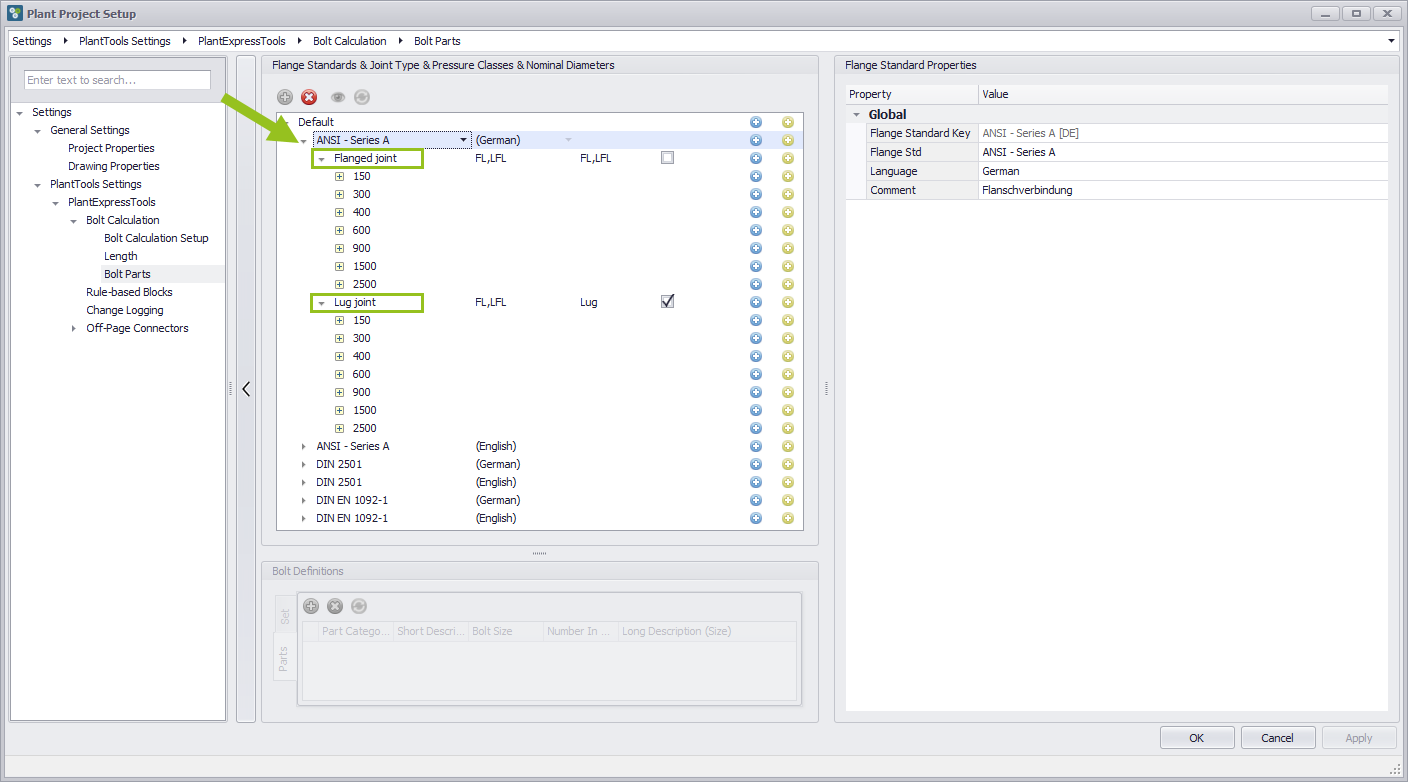Click the grey add button above the flange standards tree

285,97
